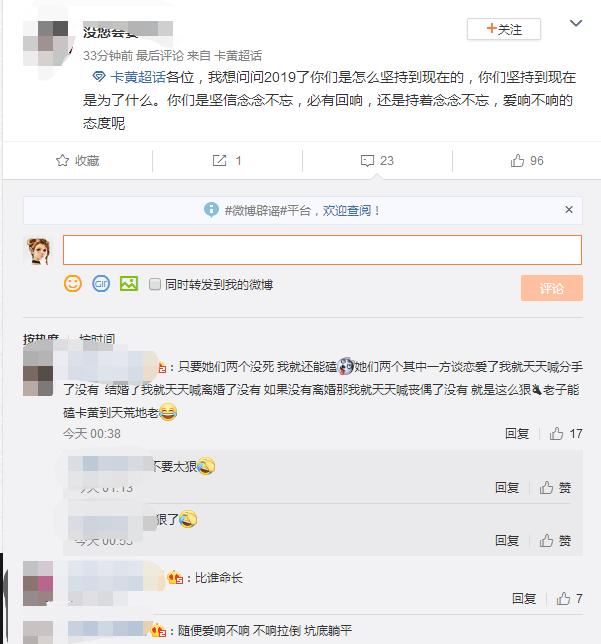Screen dimensions: 601x644
Task: Click the repost icon showing 1
Action: pos(227,160)
